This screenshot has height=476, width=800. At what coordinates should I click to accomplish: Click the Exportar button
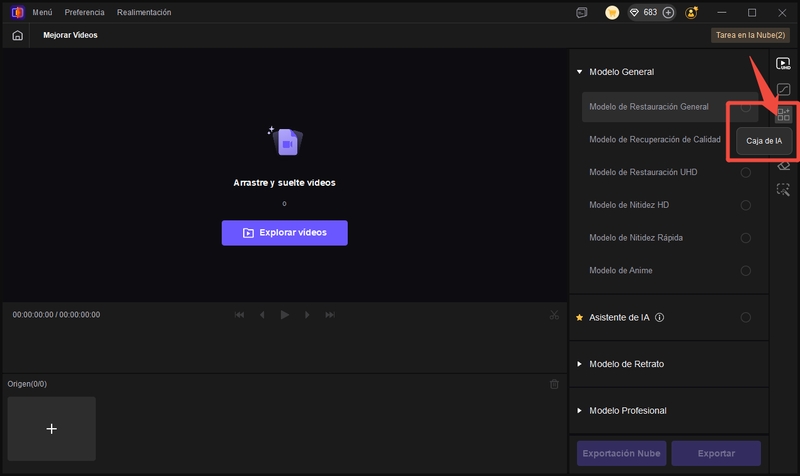[716, 454]
